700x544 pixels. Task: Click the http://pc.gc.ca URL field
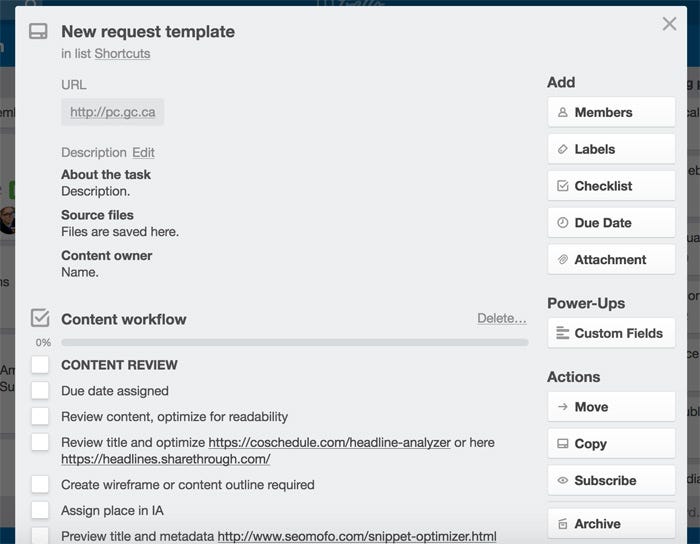pos(112,112)
